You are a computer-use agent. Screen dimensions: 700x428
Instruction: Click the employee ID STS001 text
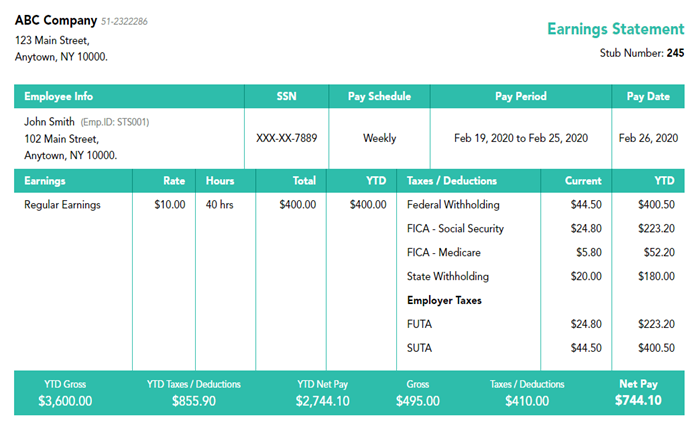(115, 122)
